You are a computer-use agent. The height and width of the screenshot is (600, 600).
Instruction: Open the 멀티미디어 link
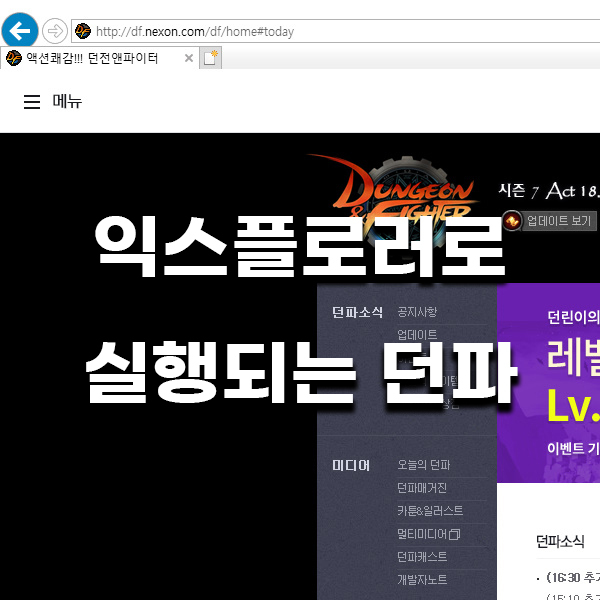tap(422, 534)
